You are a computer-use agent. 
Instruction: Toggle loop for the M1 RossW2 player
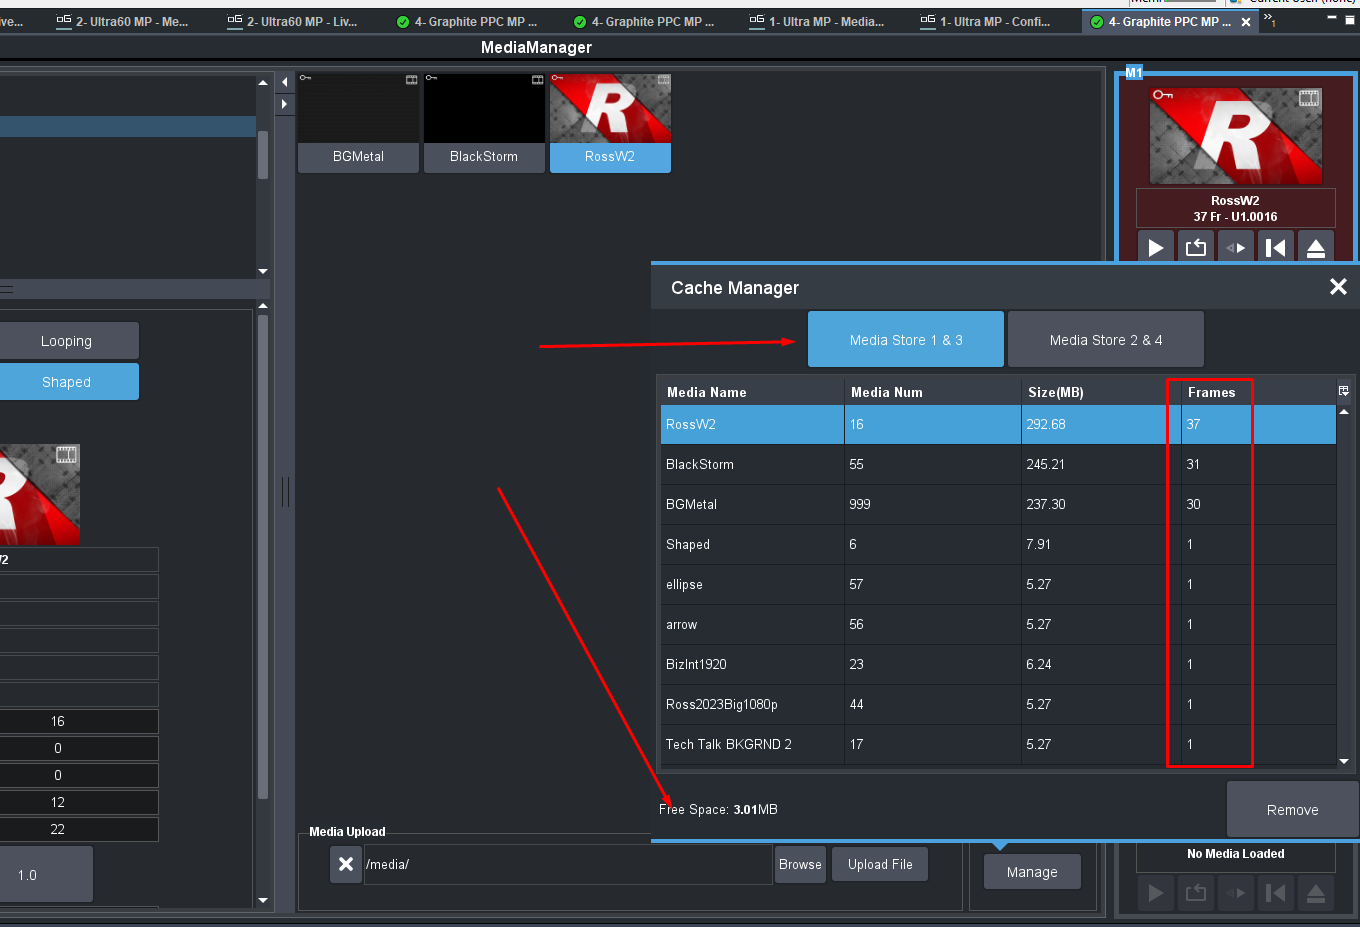coord(1196,247)
